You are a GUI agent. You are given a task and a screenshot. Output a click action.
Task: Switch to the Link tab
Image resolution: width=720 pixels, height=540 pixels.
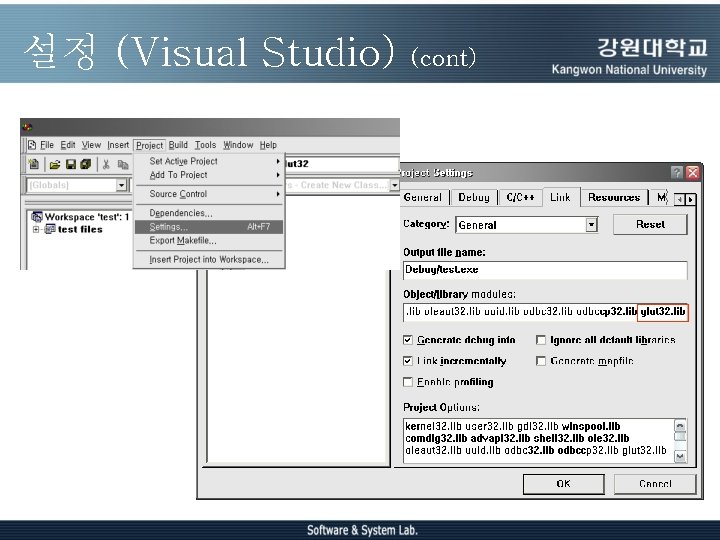tap(561, 197)
